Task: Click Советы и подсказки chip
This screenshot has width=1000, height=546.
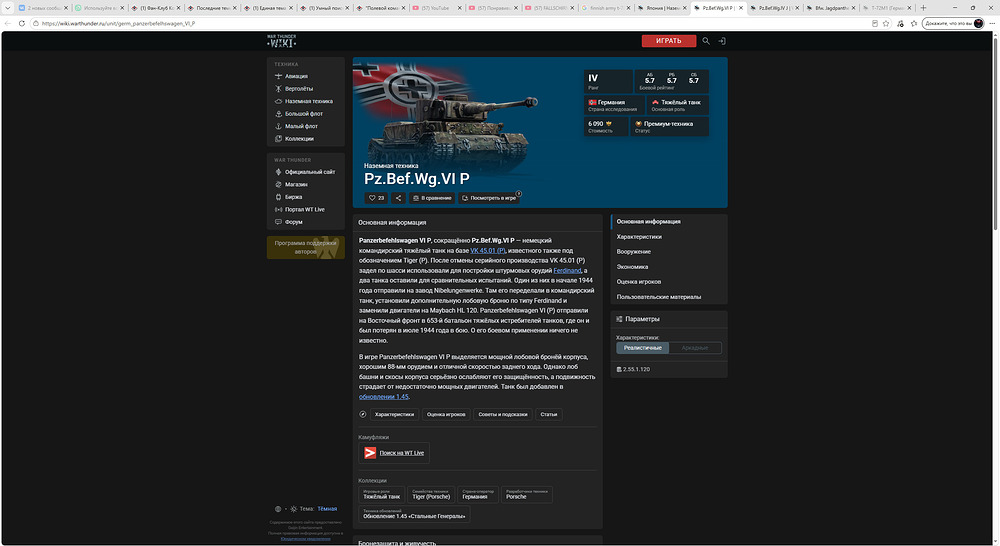Action: pyautogui.click(x=503, y=414)
